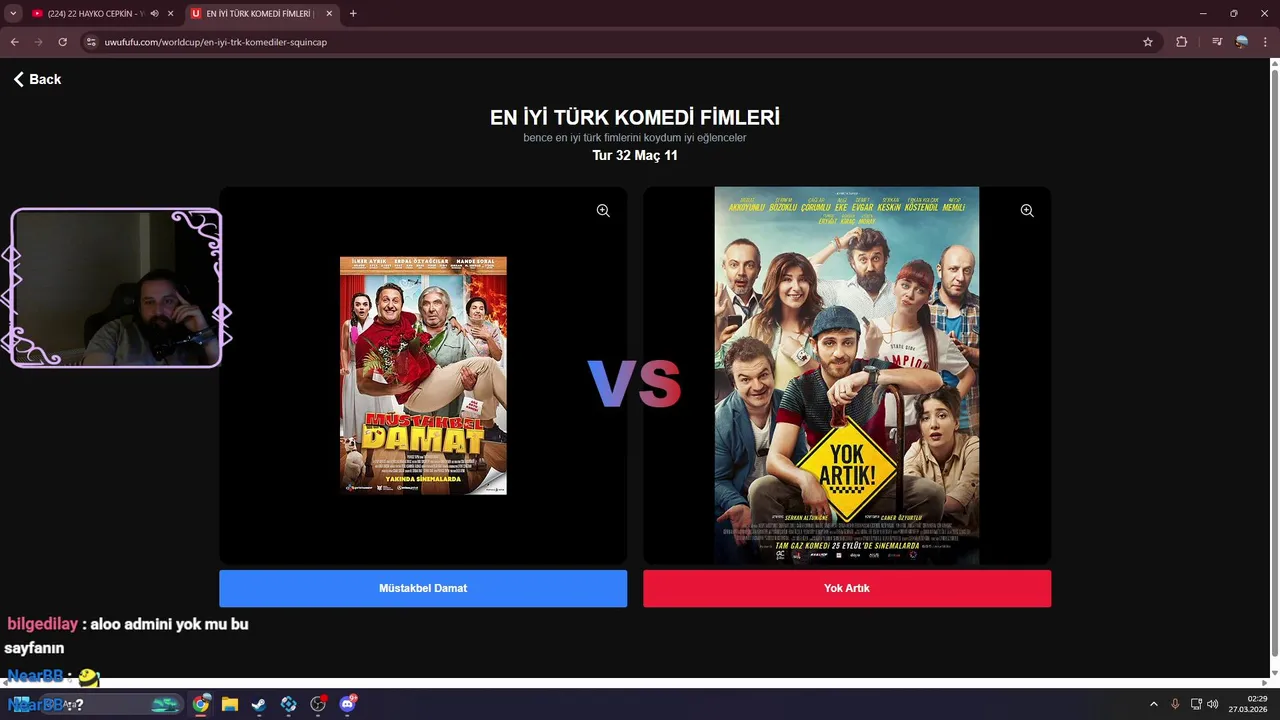View site information icon in address bar
The height and width of the screenshot is (720, 1280).
(91, 42)
